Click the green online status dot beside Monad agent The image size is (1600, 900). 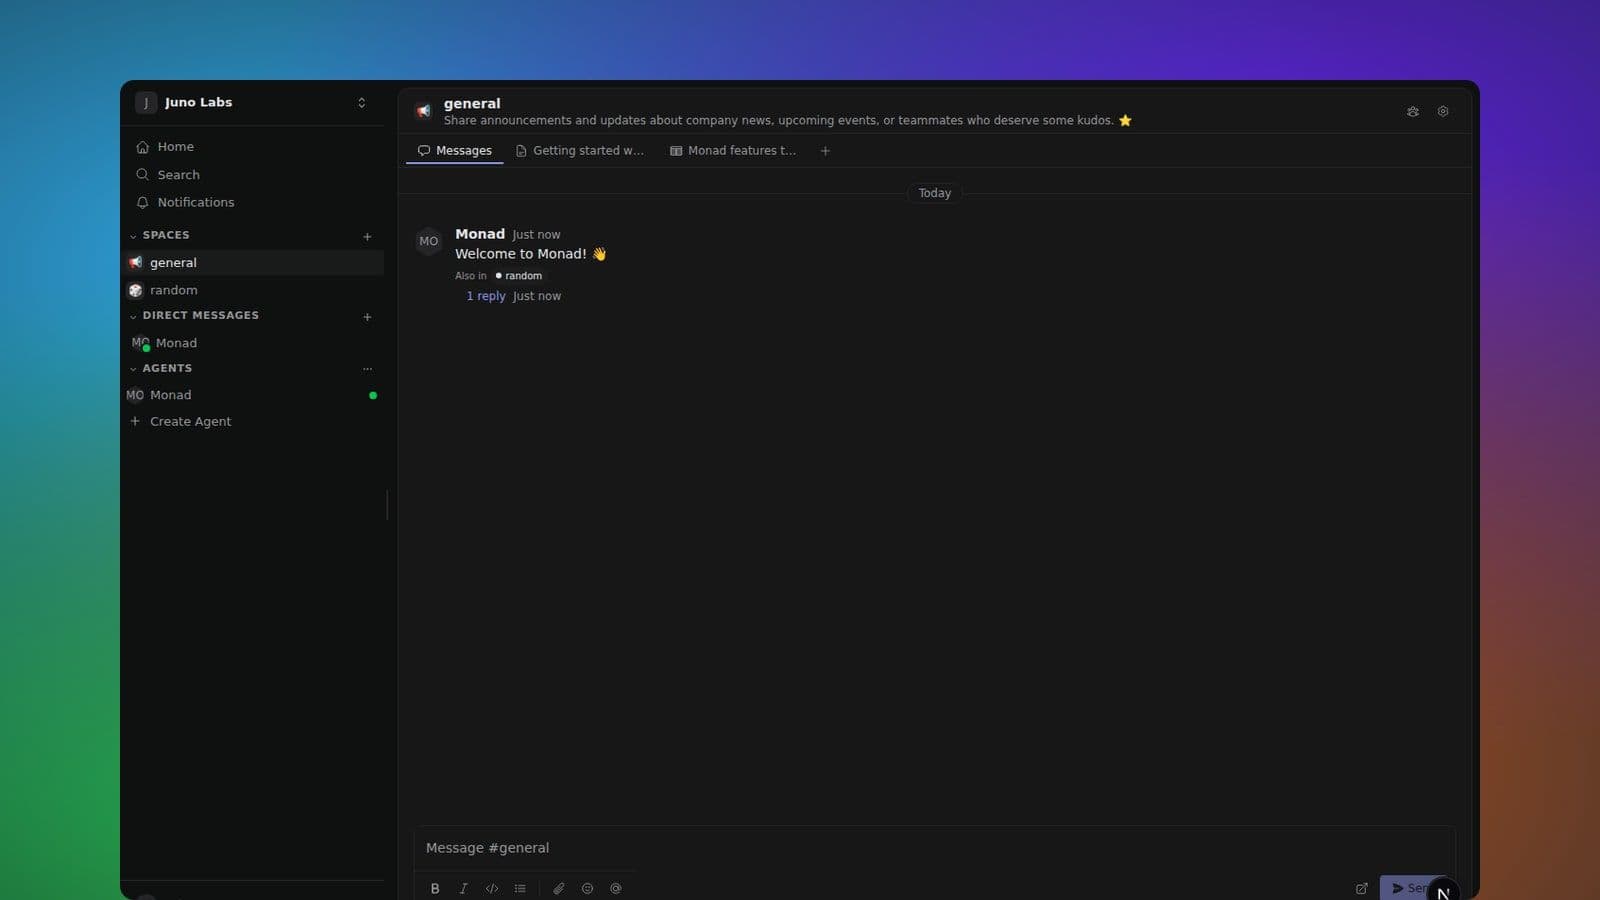[373, 395]
